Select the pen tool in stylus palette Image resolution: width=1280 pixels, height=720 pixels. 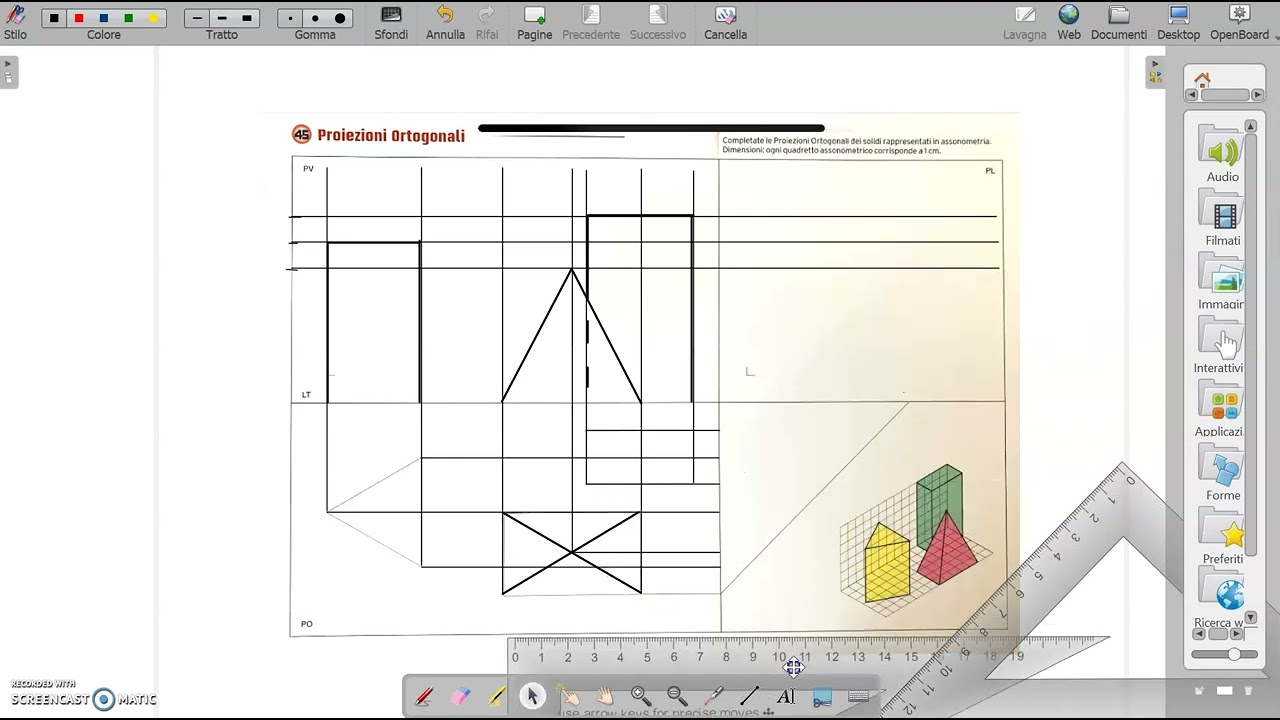(x=424, y=697)
